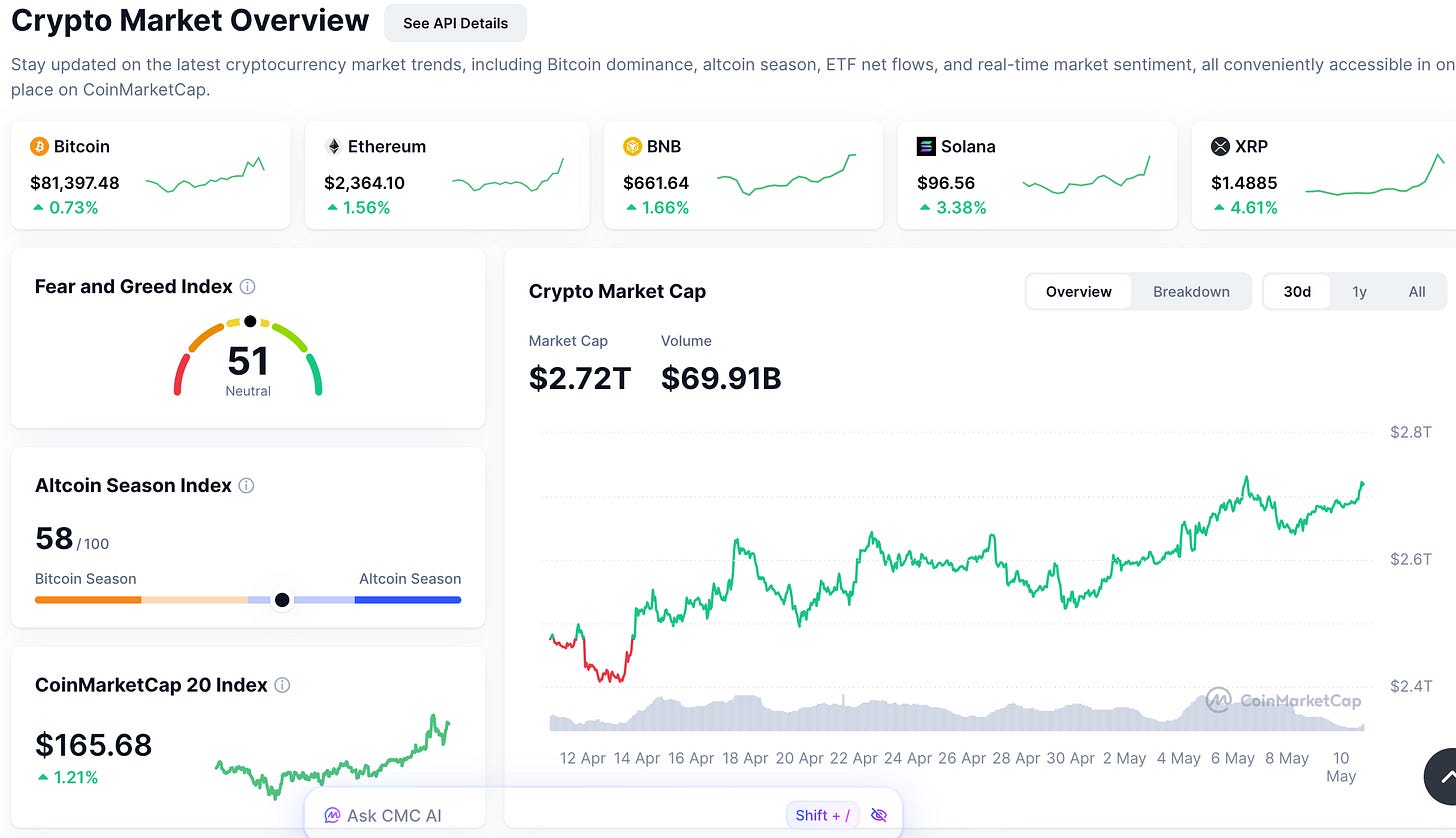Open CoinMarketCap 20 Index info icon

282,686
